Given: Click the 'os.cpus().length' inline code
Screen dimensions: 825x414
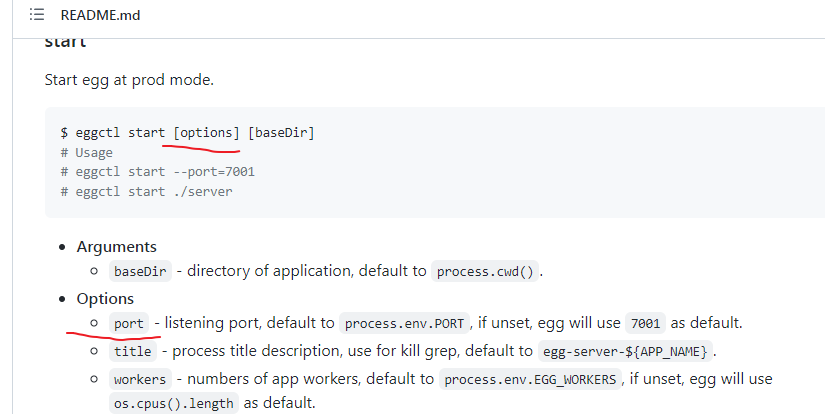Looking at the screenshot, I should point(174,403).
